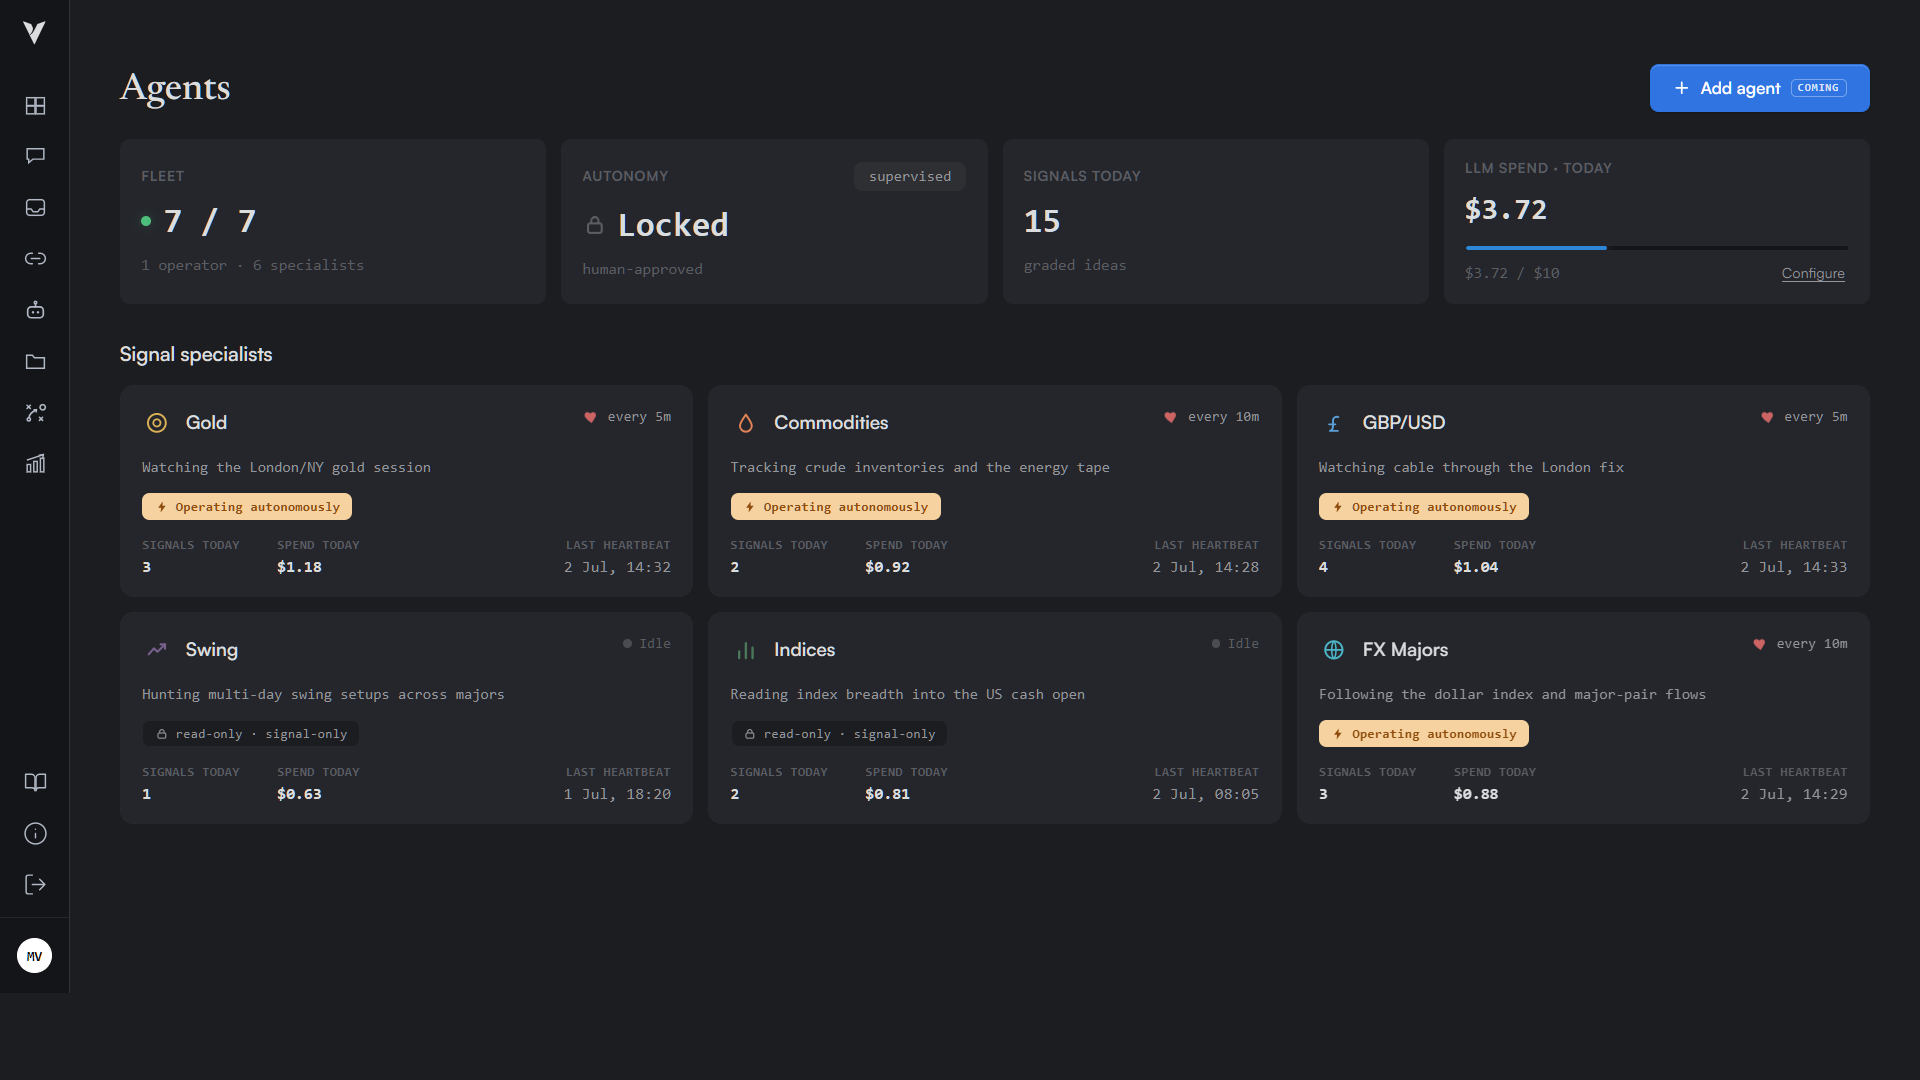The image size is (1920, 1080).
Task: Click Gold's $1.18 spend today value
Action: pos(299,567)
